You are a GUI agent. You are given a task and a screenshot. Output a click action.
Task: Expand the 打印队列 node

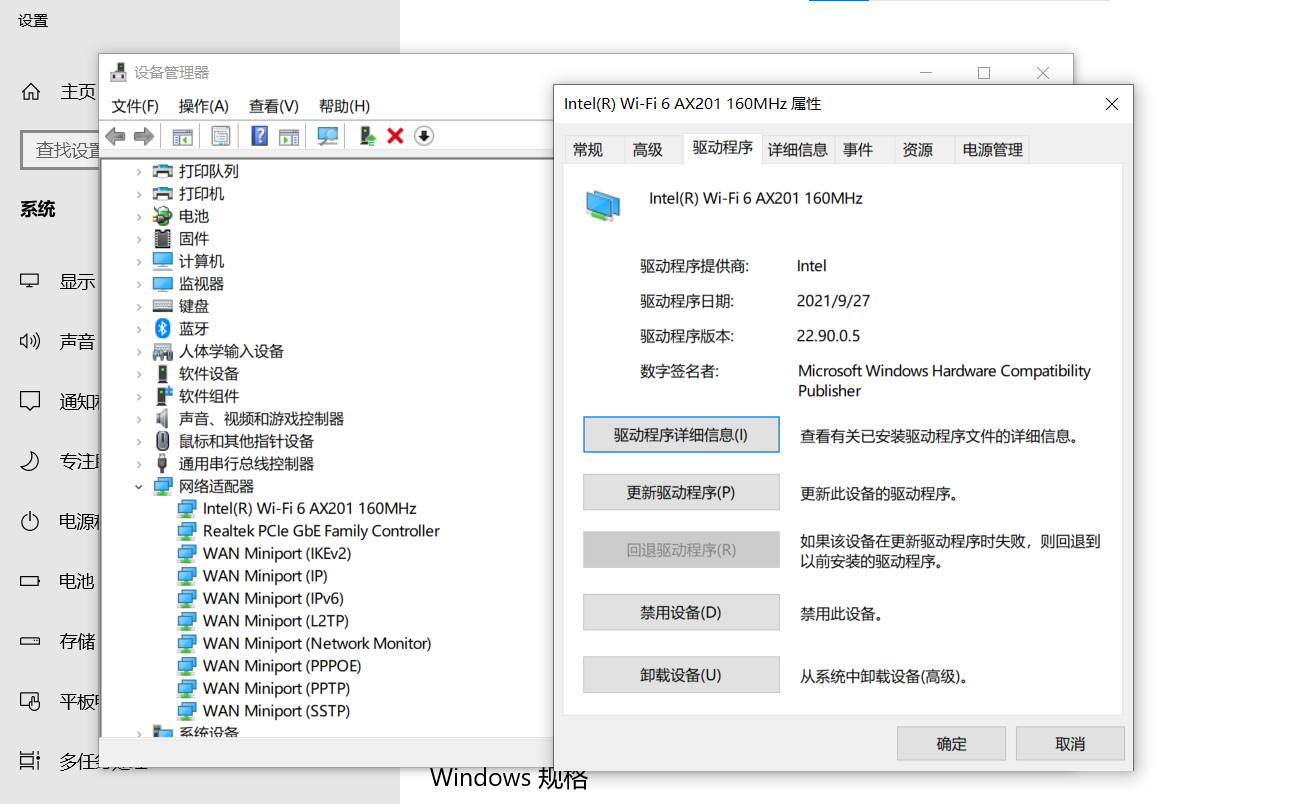pos(139,171)
